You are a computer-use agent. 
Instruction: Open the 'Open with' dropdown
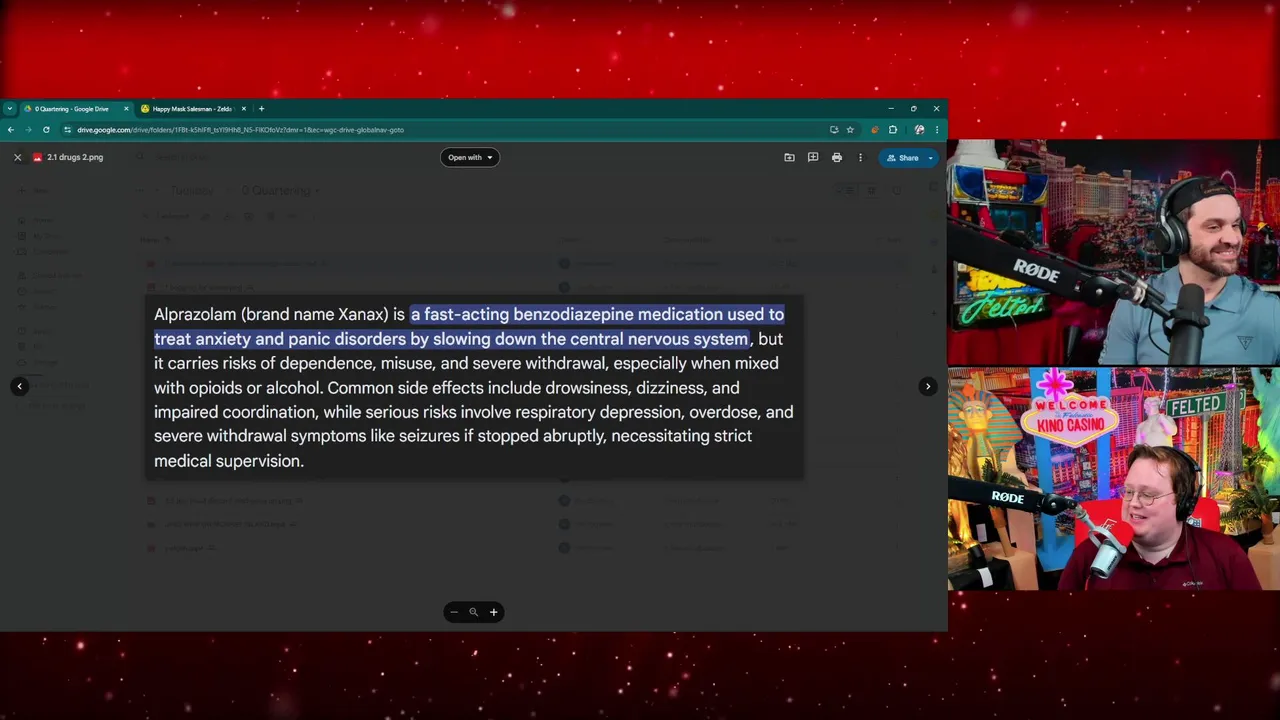(x=470, y=157)
